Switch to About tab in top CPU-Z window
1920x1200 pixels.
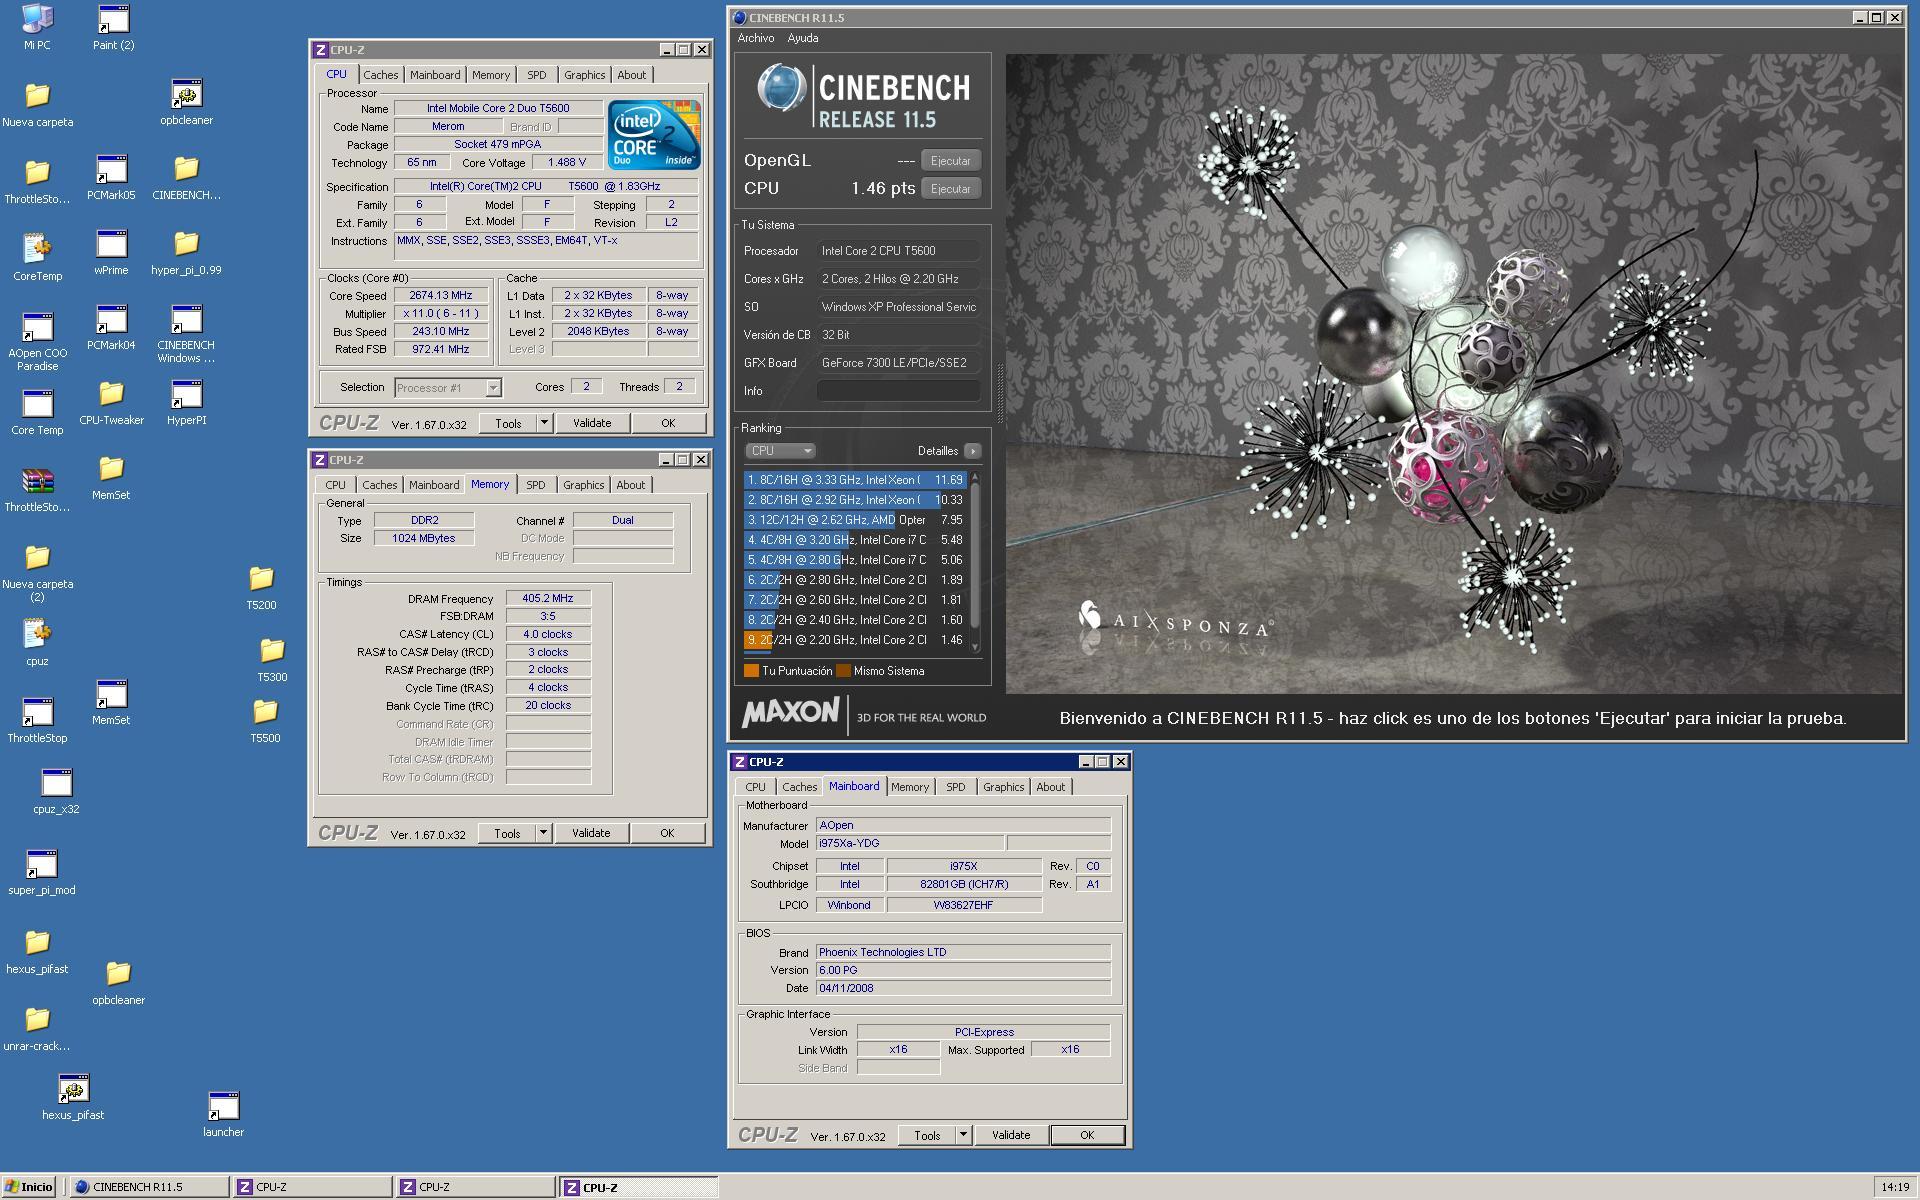(631, 75)
